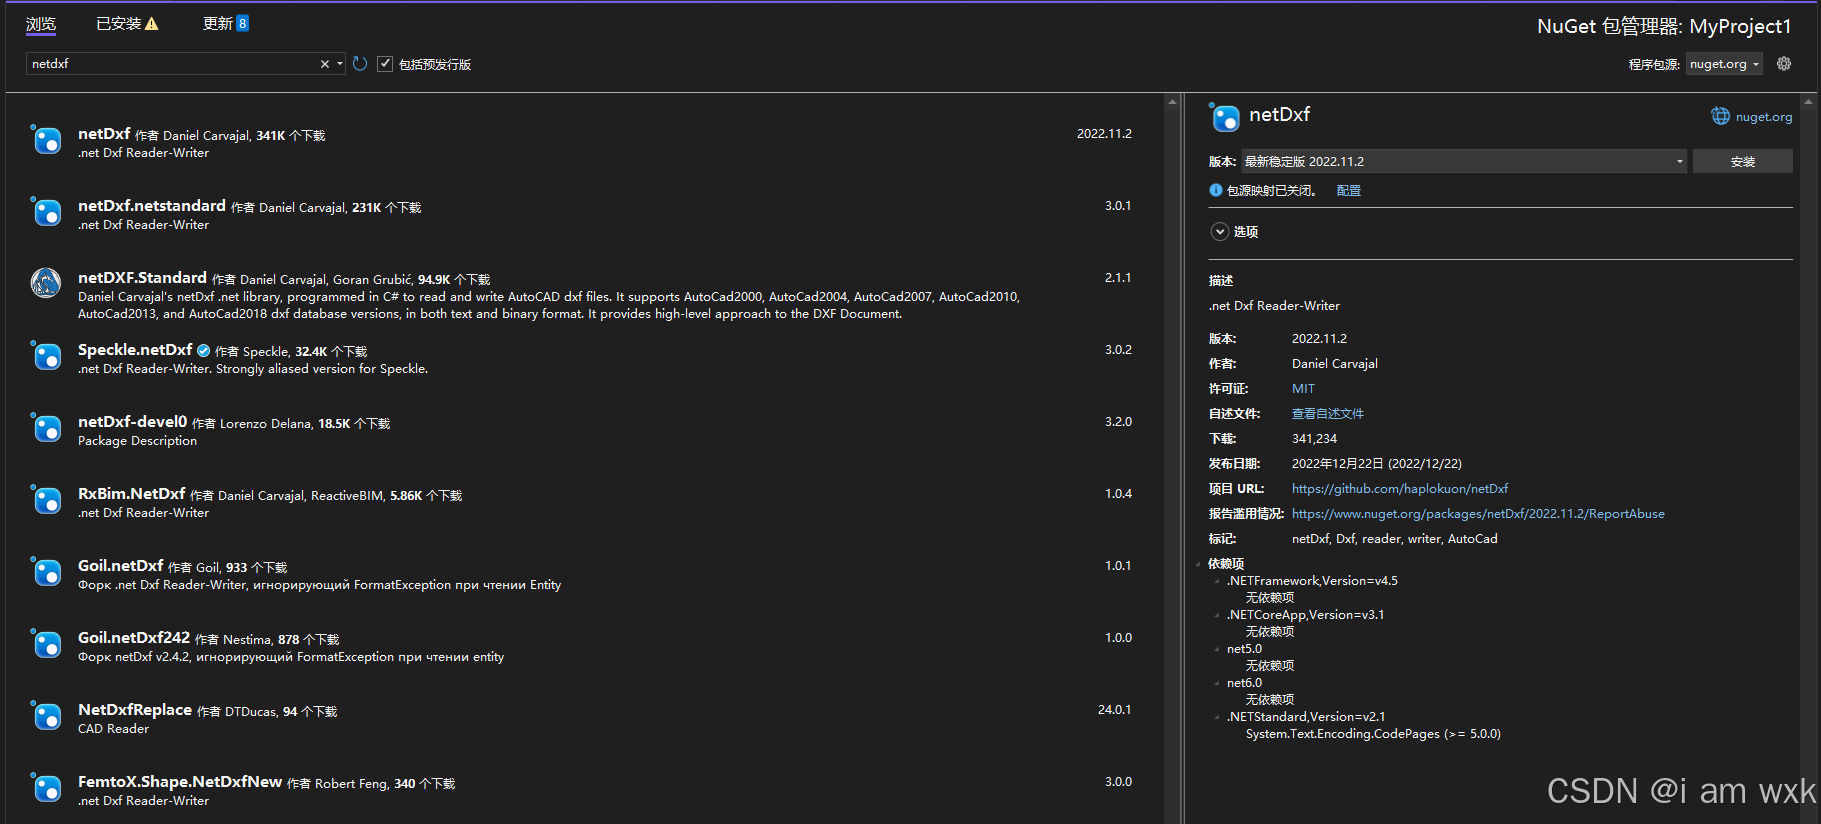This screenshot has width=1821, height=824.
Task: Click the netDxf-devel0 package icon
Action: tap(46, 429)
